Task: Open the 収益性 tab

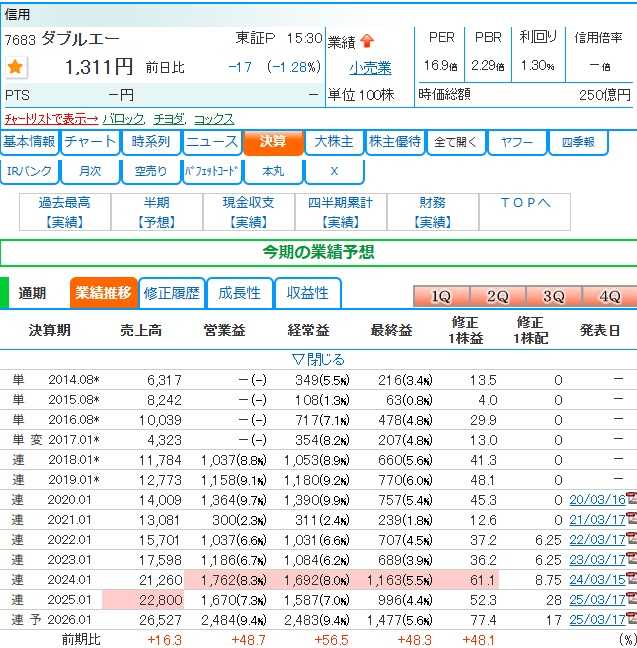Action: click(x=308, y=293)
